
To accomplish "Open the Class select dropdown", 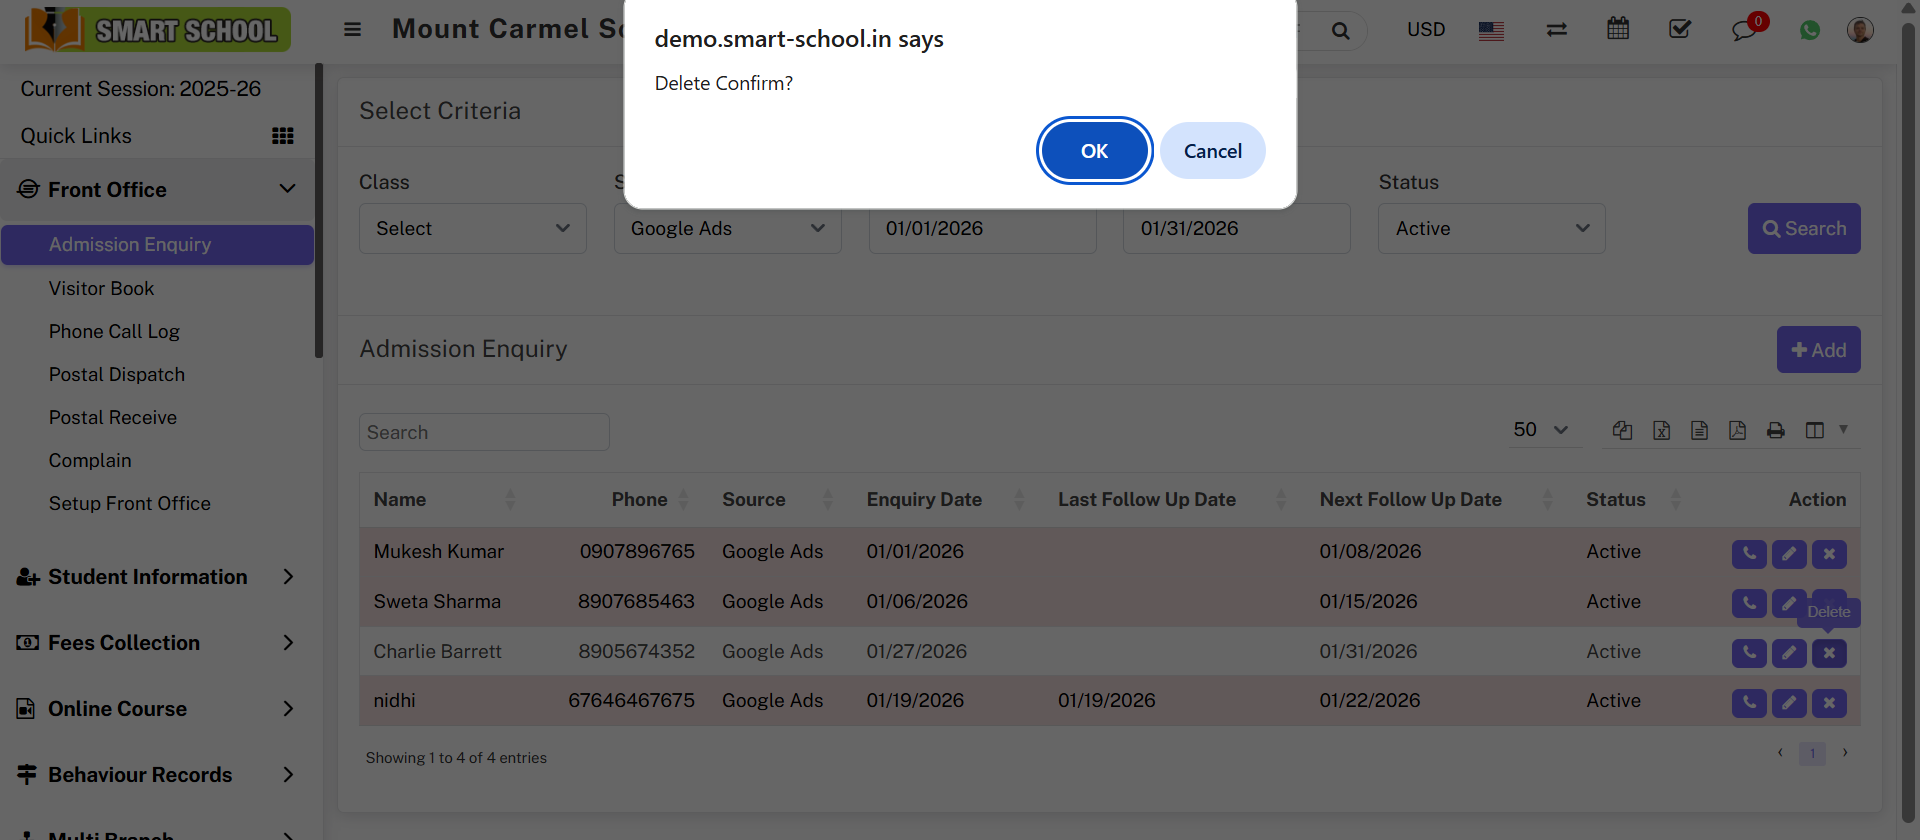I will click(472, 229).
